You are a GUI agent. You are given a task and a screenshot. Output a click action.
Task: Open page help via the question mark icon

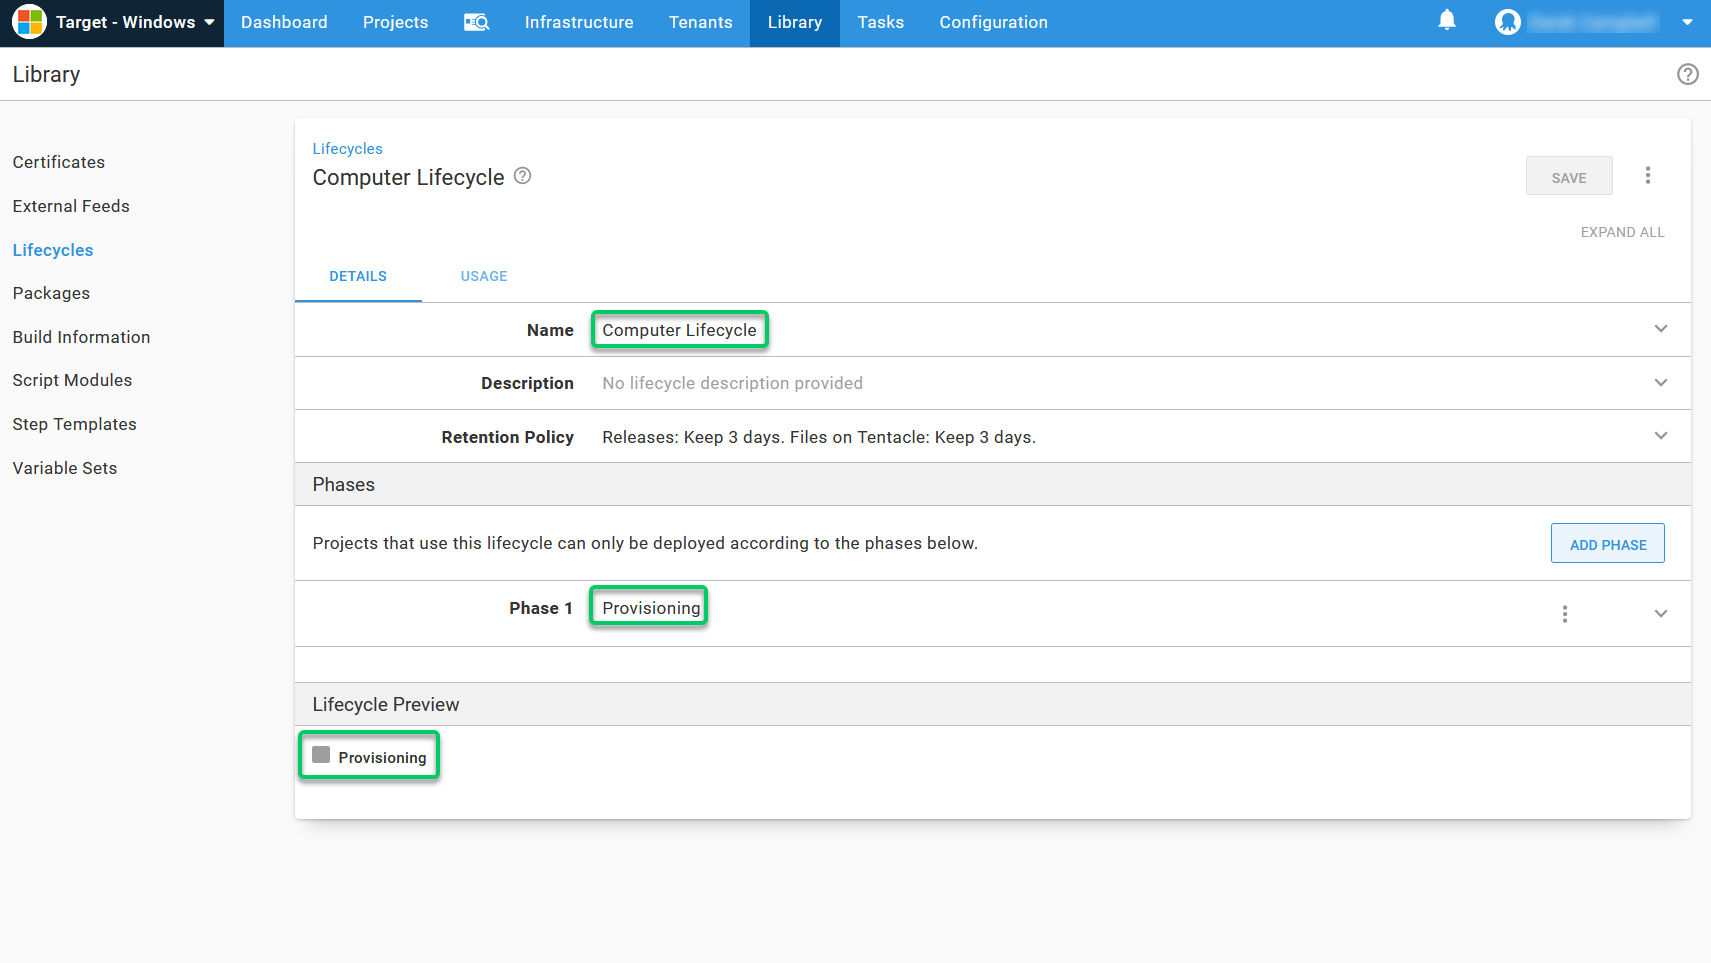1688,74
